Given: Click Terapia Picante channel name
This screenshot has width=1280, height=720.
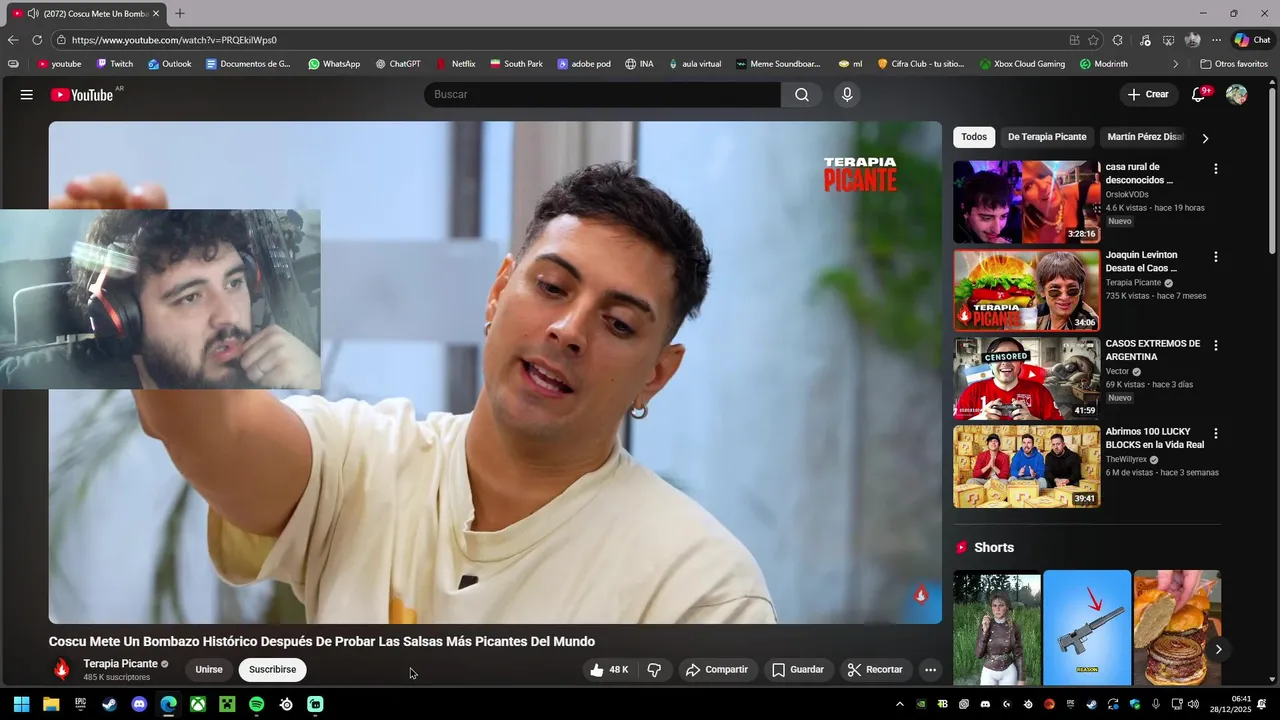Looking at the screenshot, I should (x=120, y=664).
